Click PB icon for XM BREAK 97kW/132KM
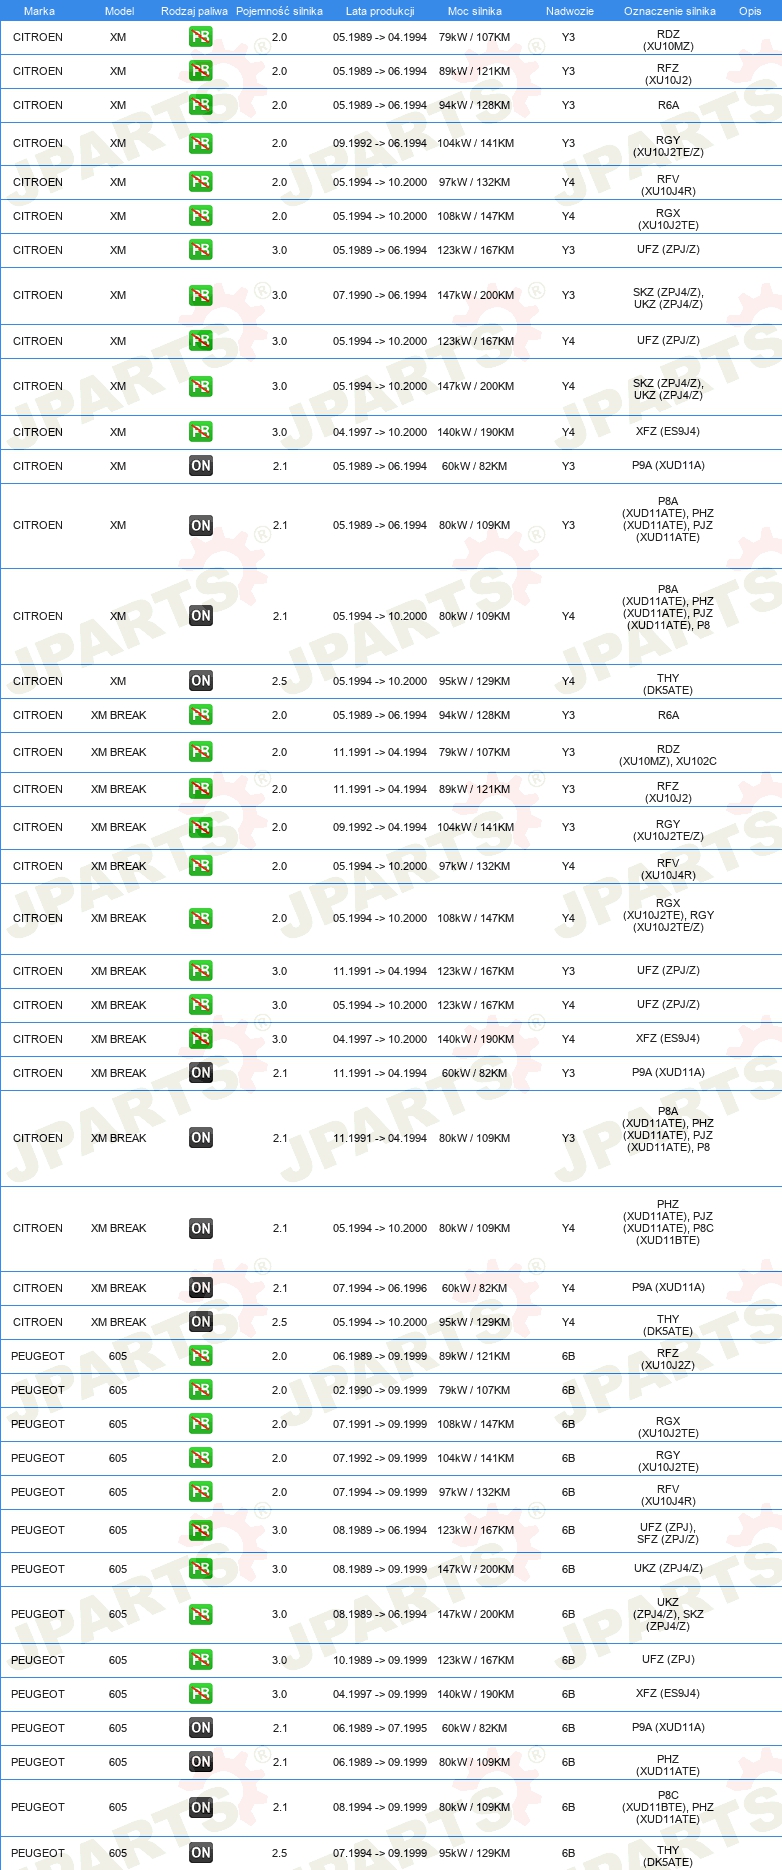 click(201, 866)
